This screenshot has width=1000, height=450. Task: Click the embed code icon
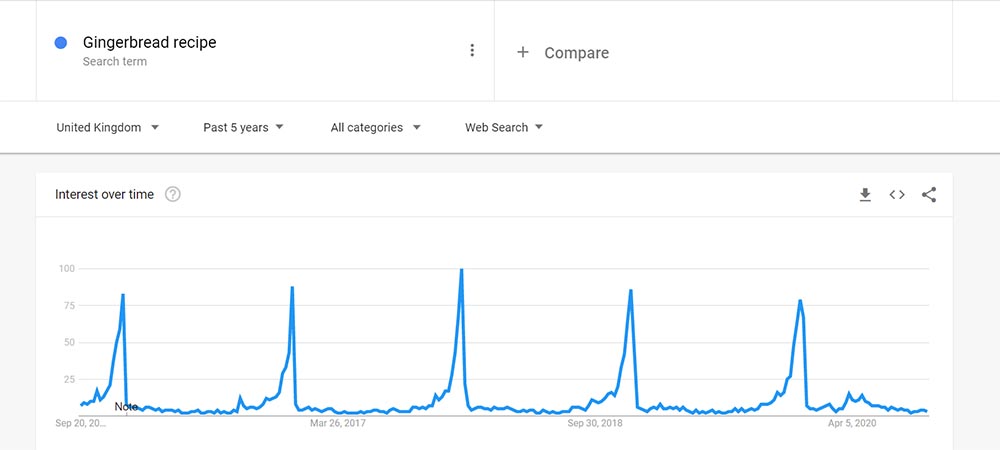coord(897,195)
